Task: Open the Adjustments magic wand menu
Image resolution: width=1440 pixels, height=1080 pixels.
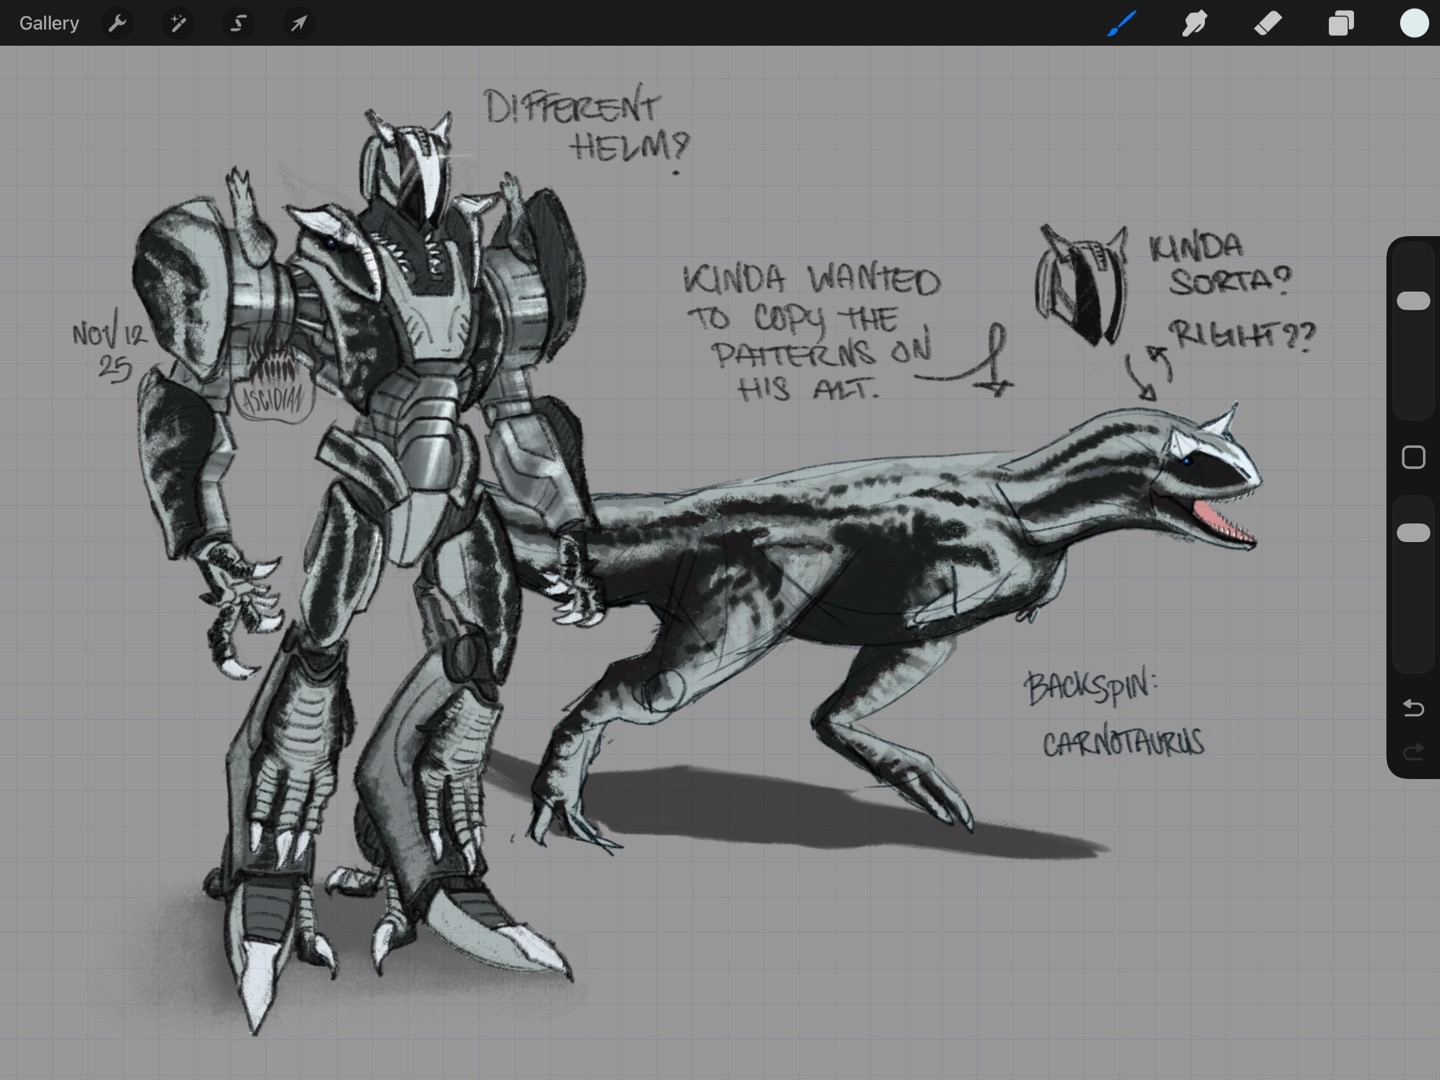Action: 178,23
